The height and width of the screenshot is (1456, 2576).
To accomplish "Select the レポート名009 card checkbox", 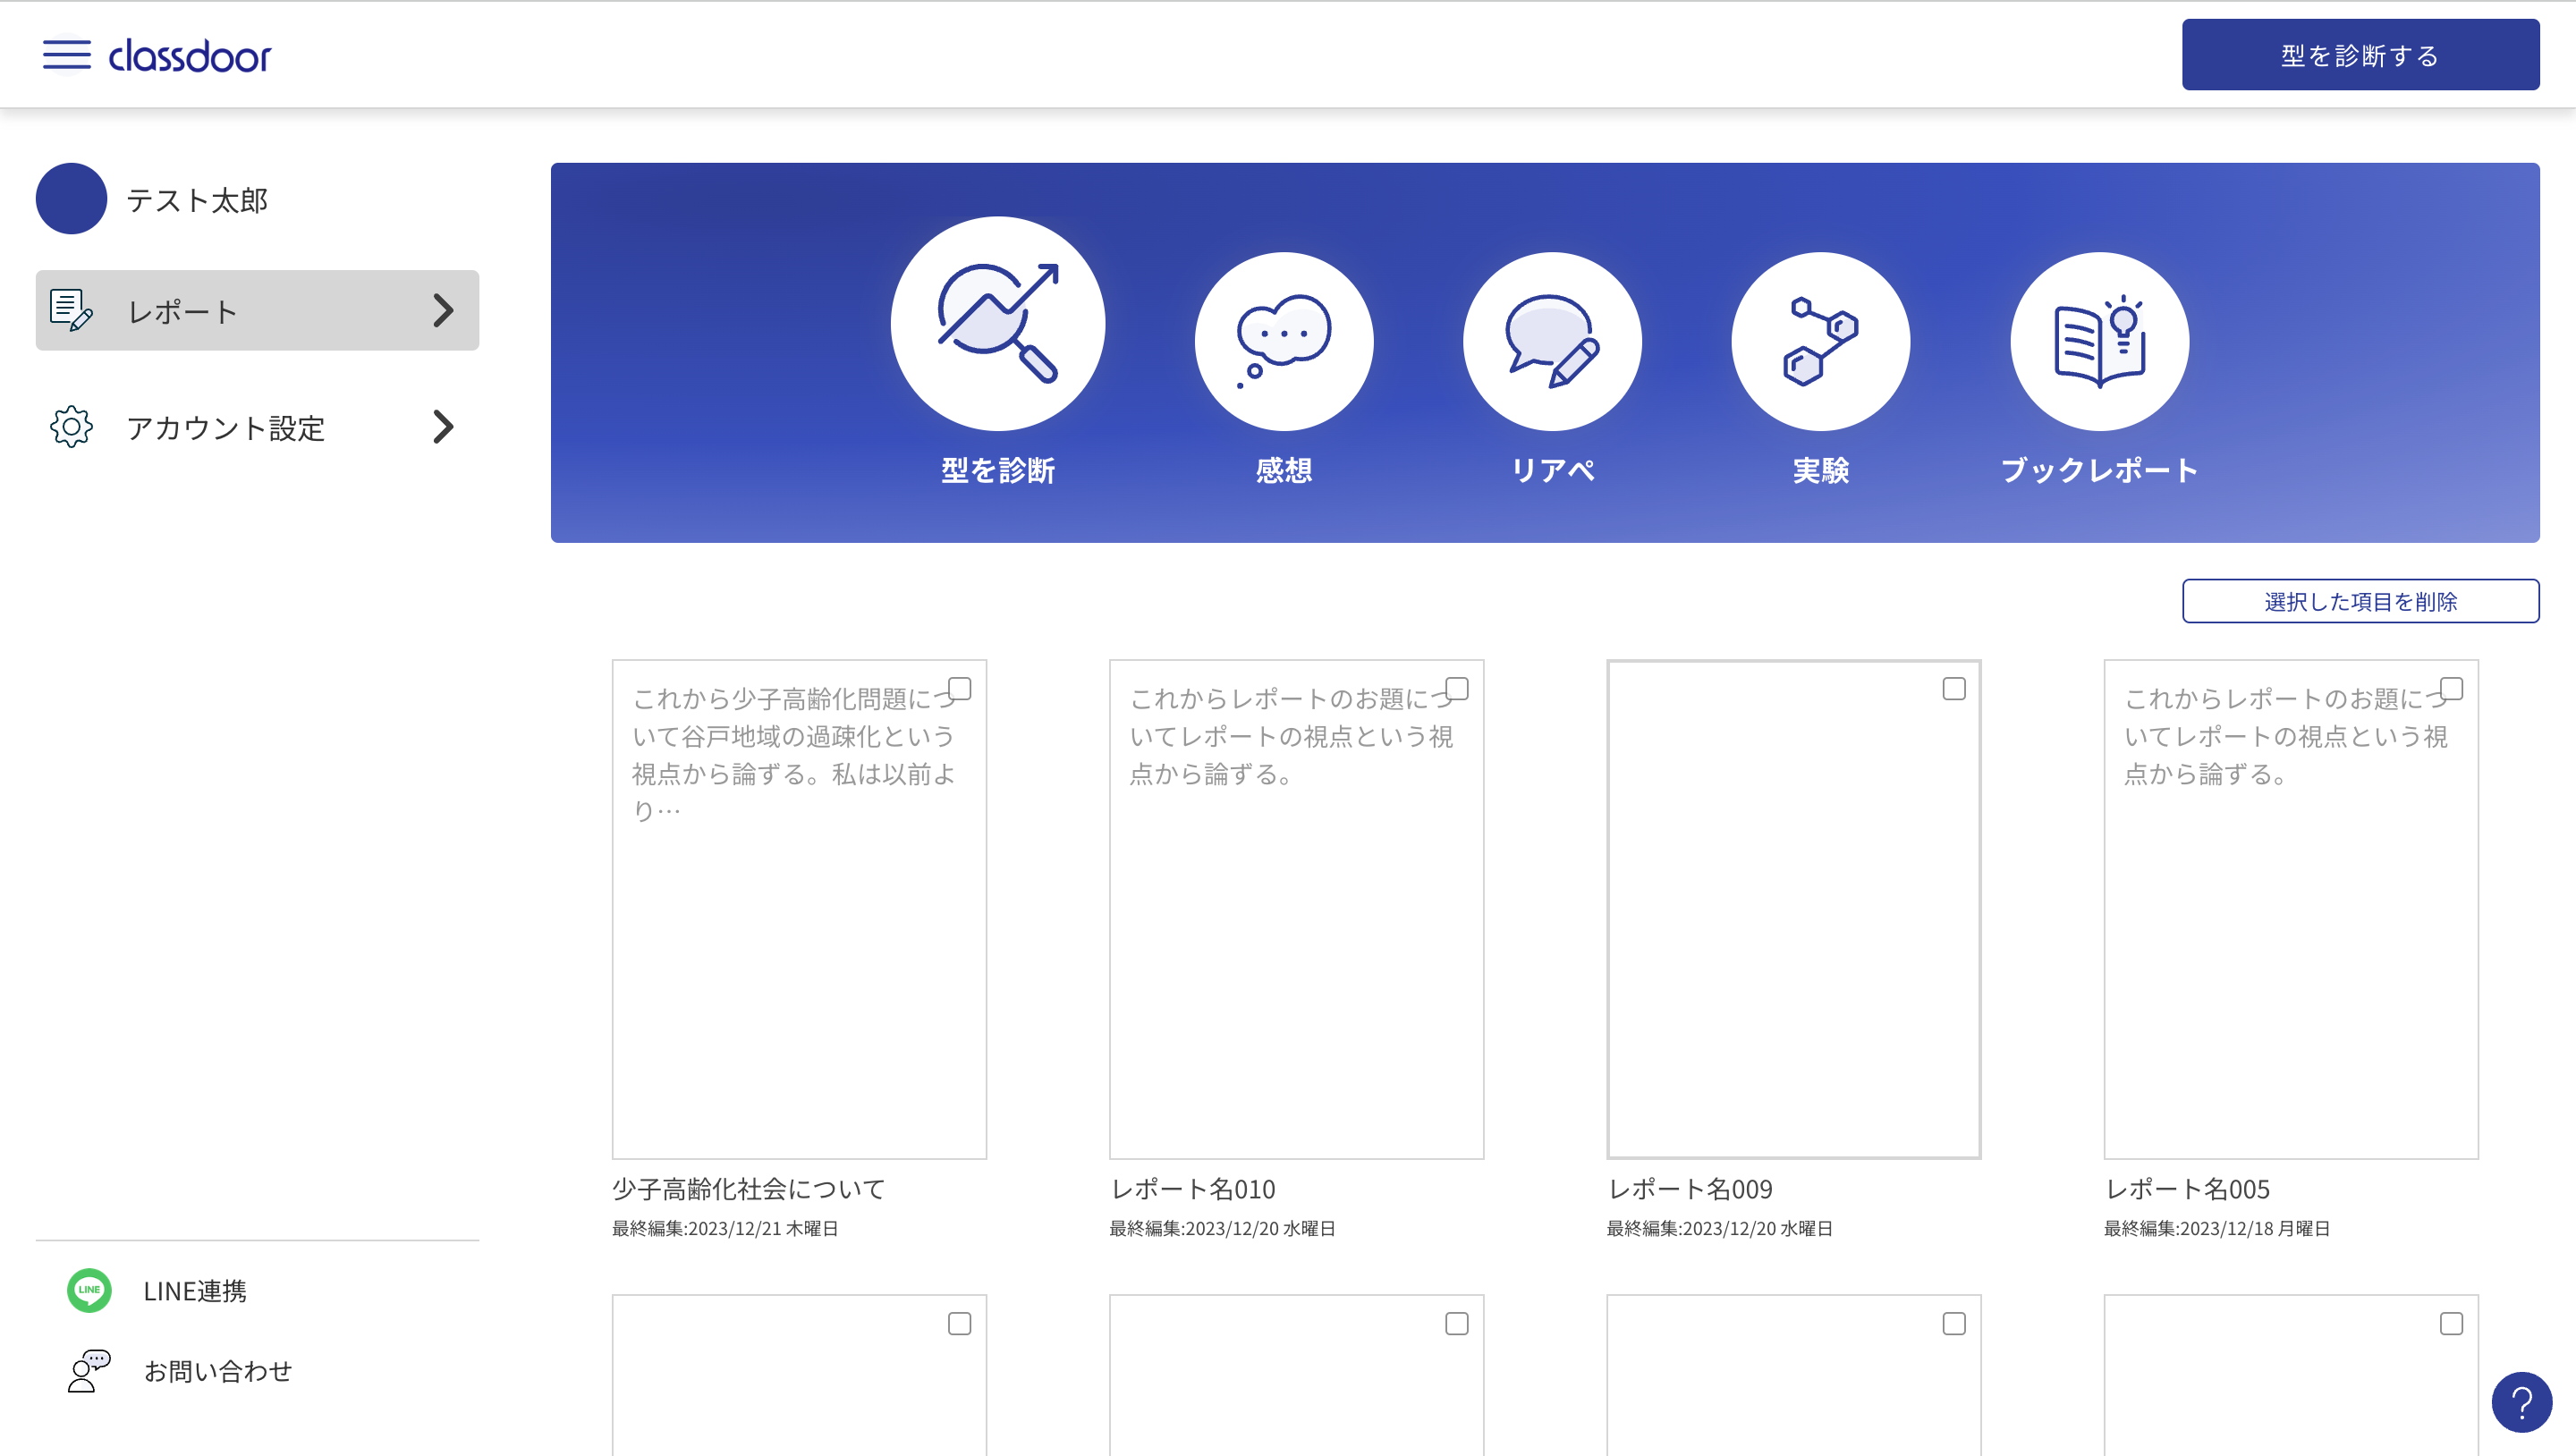I will (x=1953, y=689).
